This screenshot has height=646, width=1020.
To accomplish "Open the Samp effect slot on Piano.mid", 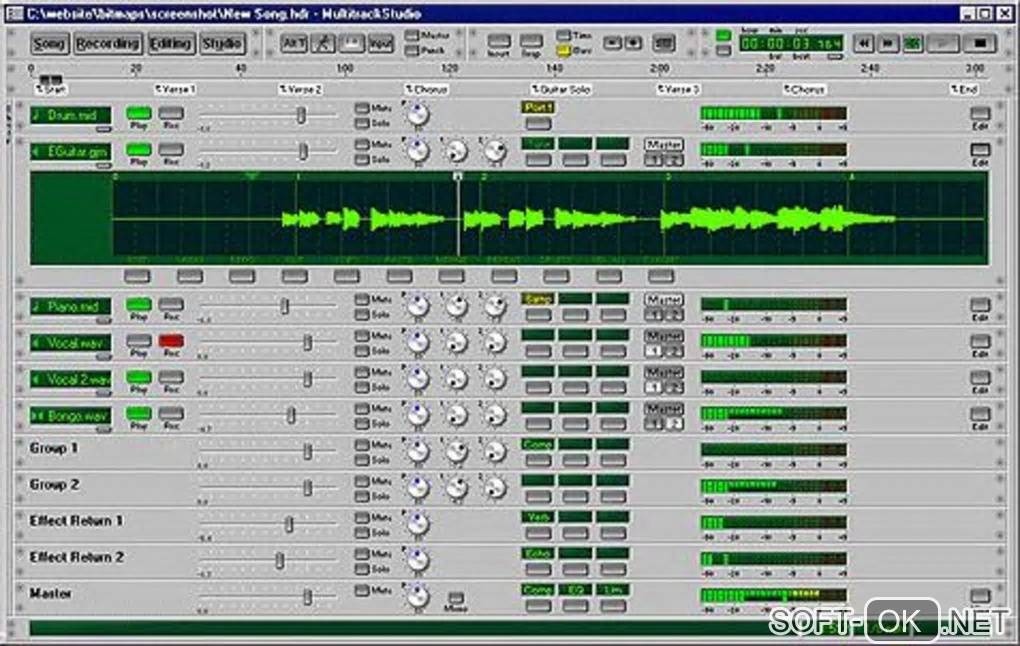I will tap(538, 299).
